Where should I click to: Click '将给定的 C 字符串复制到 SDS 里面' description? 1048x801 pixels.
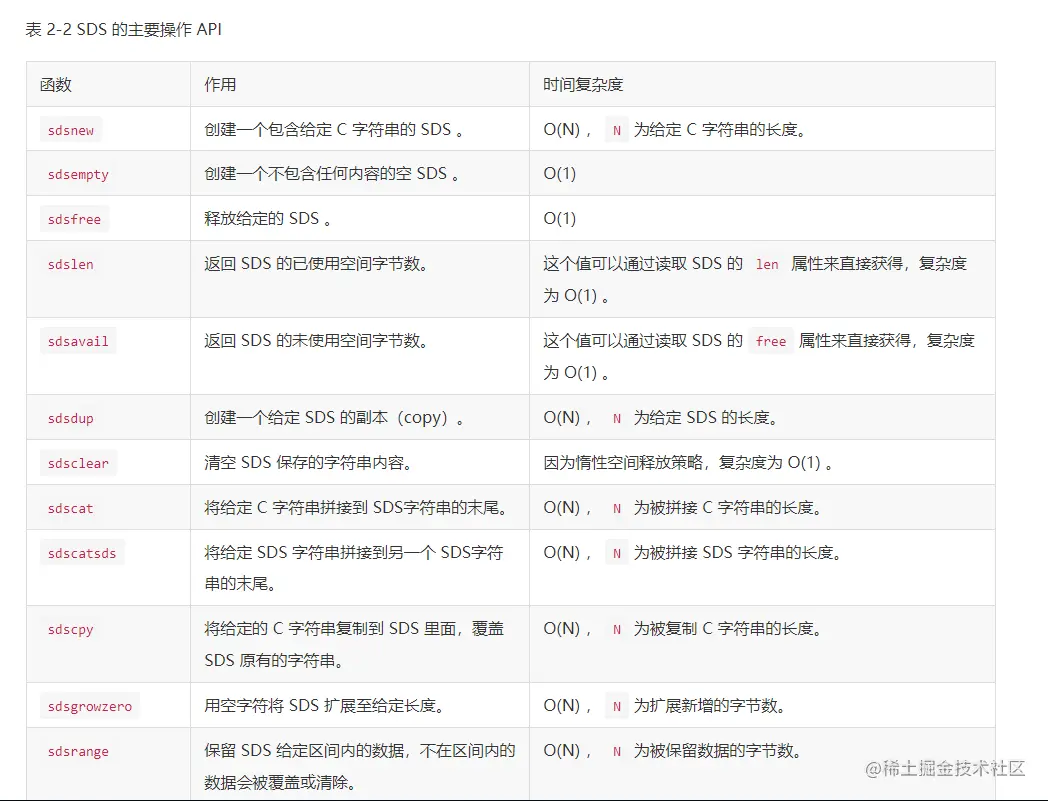coord(354,645)
